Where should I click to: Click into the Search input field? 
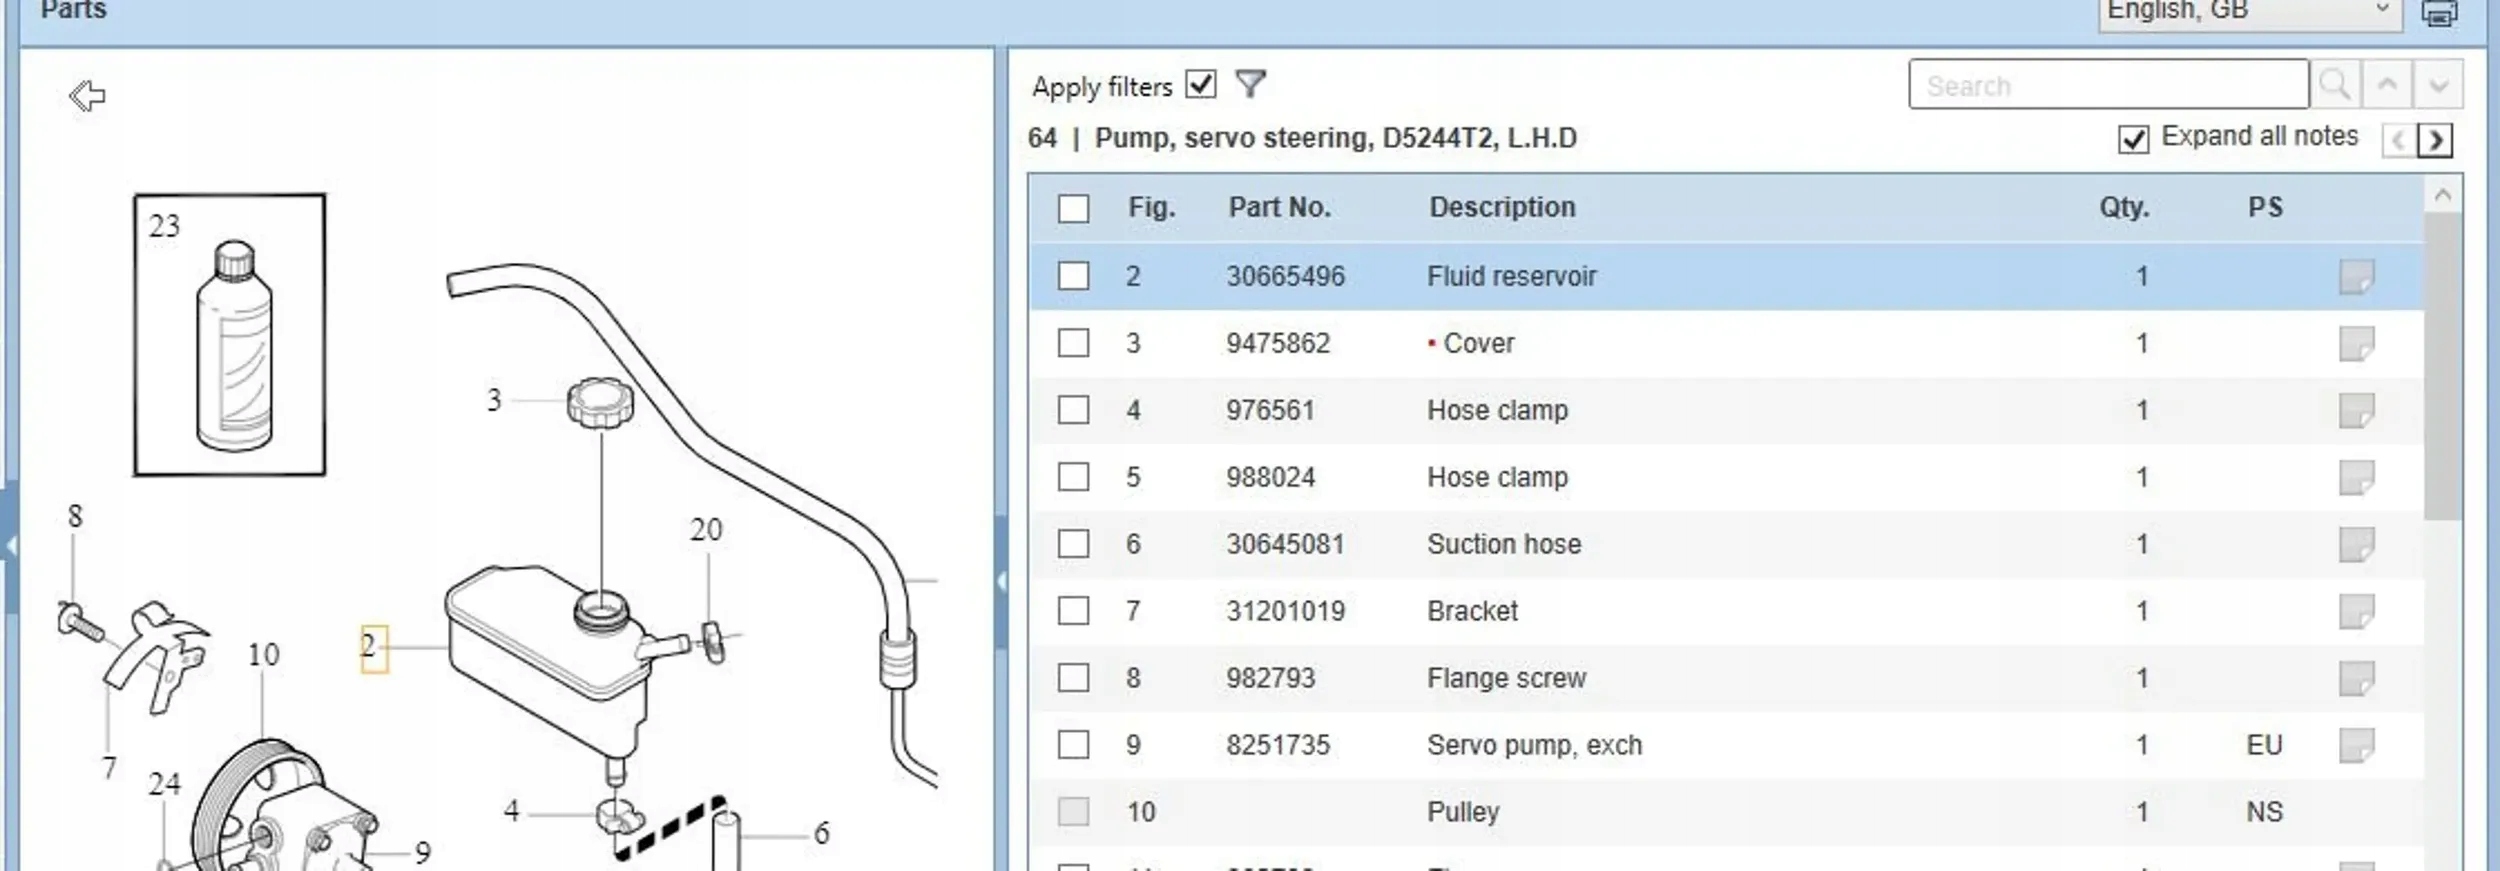click(2108, 85)
